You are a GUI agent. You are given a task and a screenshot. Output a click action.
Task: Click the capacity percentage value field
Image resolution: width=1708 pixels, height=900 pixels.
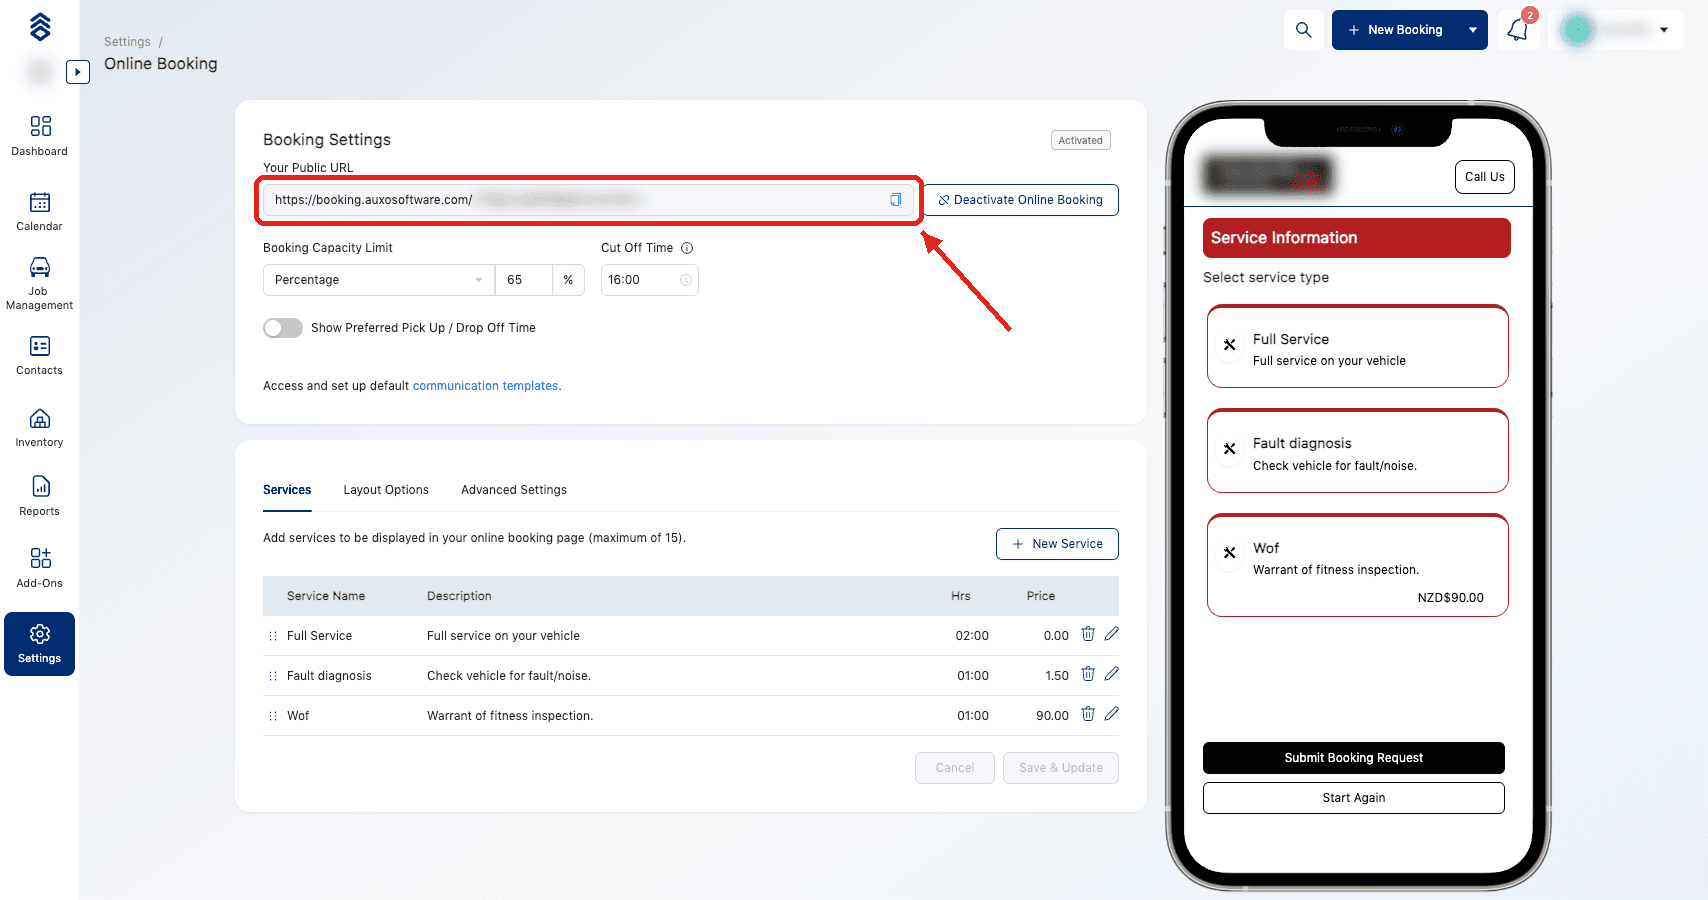click(x=524, y=280)
